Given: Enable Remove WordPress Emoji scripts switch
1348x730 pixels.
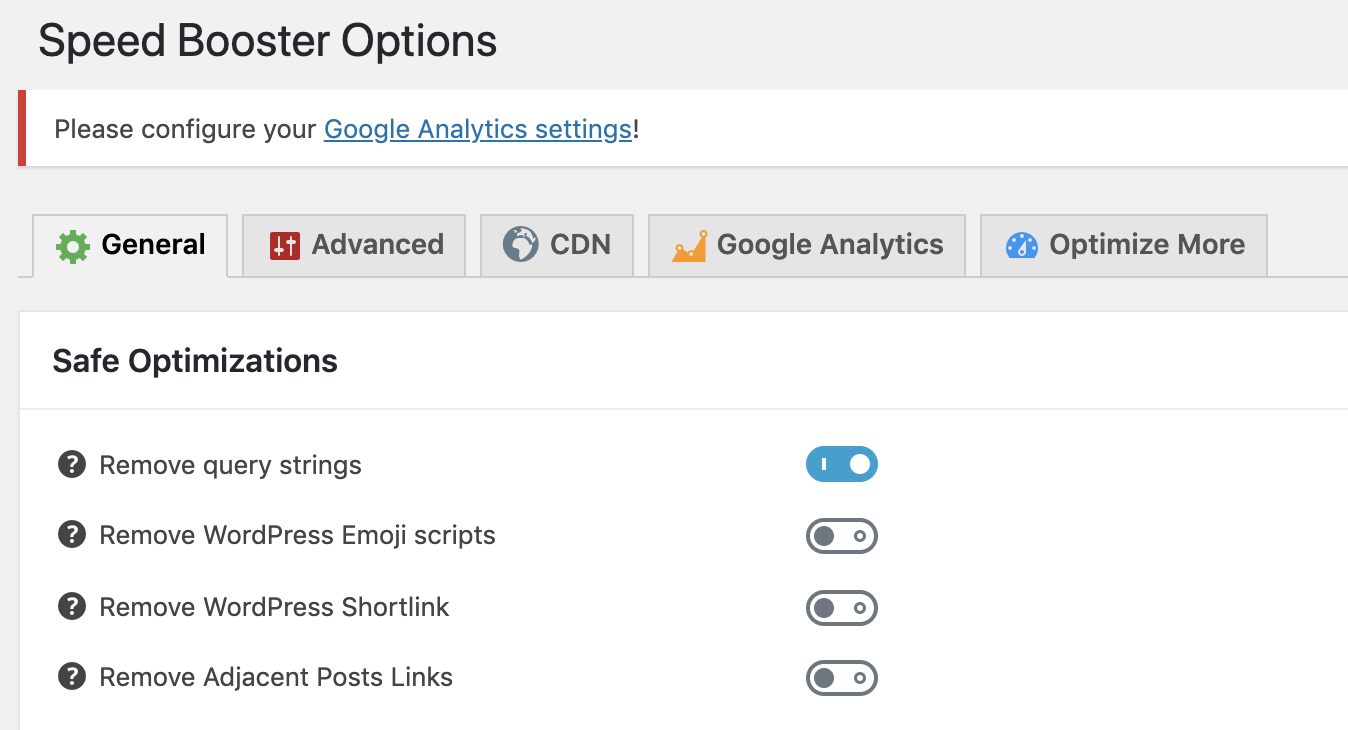Looking at the screenshot, I should point(842,536).
